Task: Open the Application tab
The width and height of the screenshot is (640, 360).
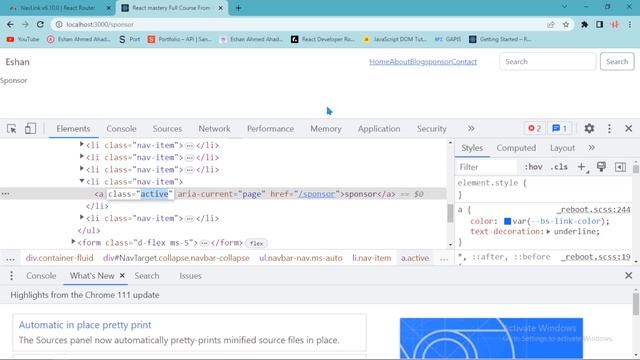Action: tap(379, 129)
